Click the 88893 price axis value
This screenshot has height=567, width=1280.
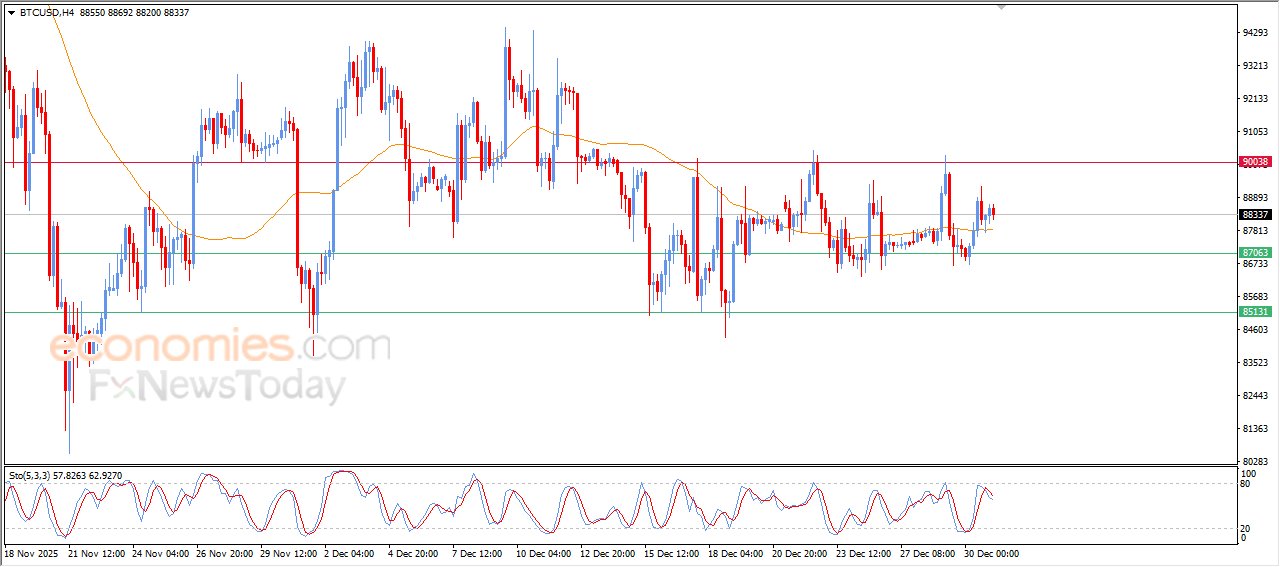(x=1255, y=198)
